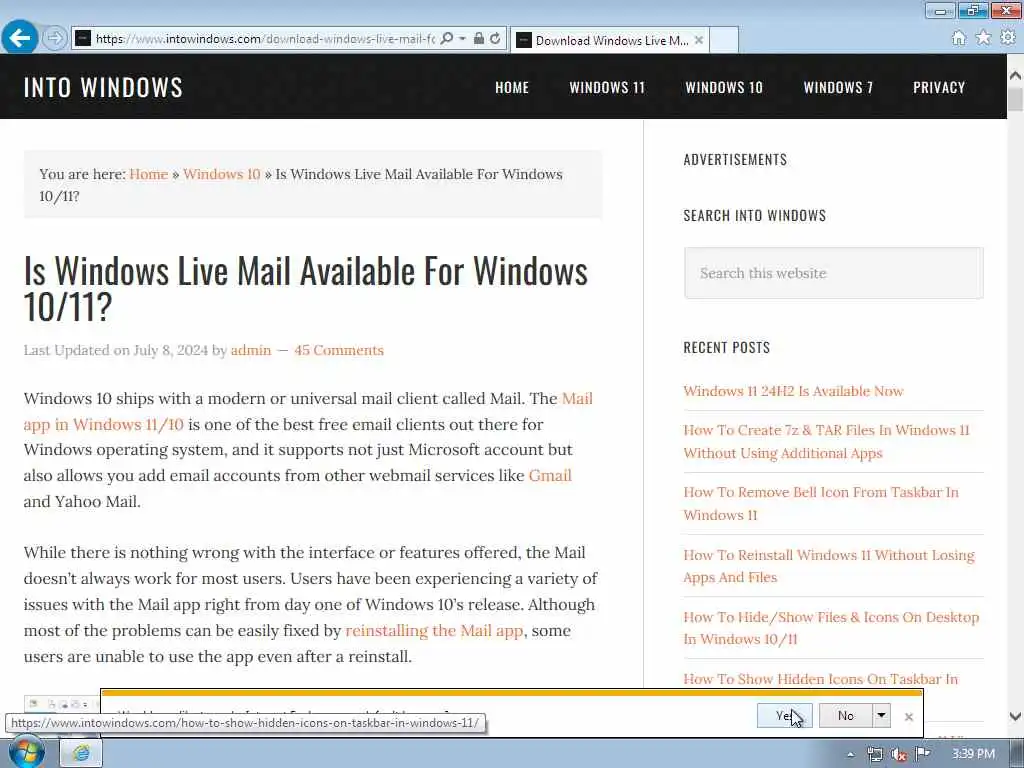The height and width of the screenshot is (768, 1024).
Task: Click the Internet Explorer taskbar icon
Action: click(x=82, y=753)
